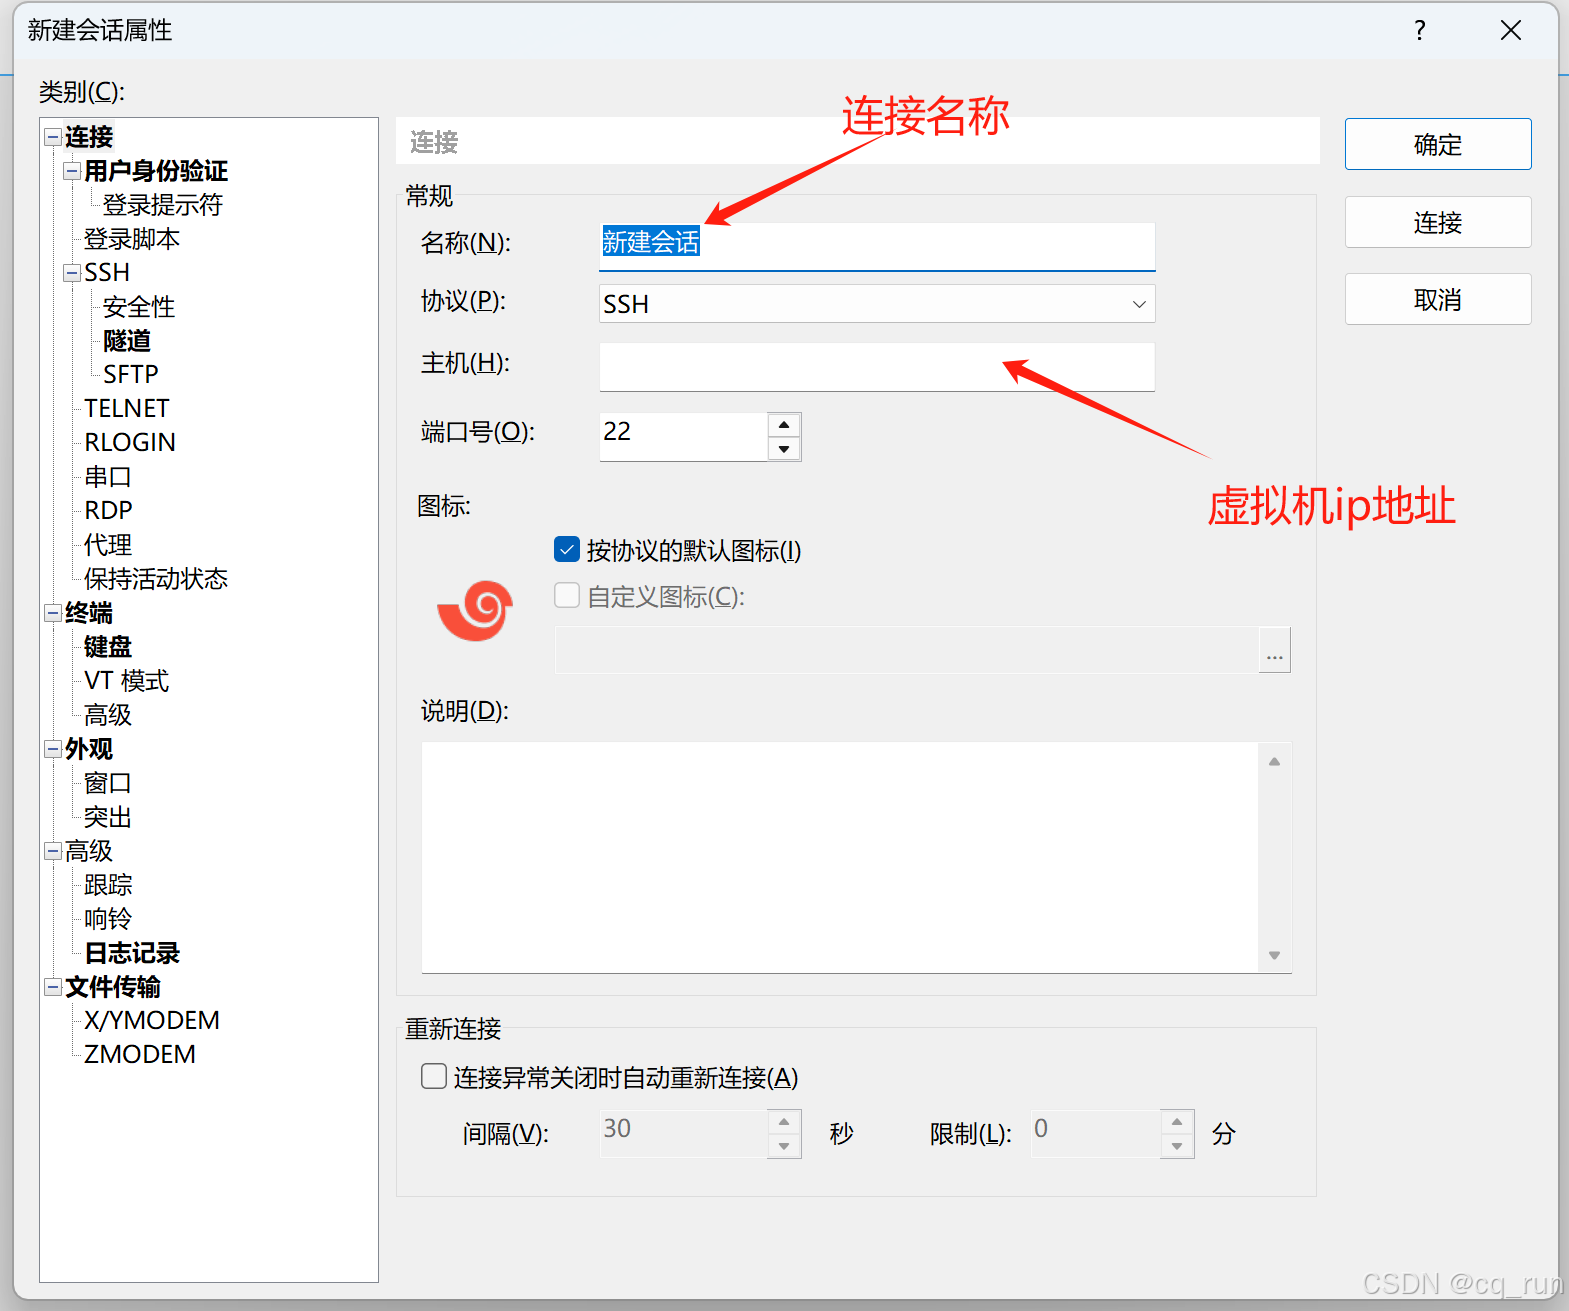Image resolution: width=1569 pixels, height=1311 pixels.
Task: Focus the session name input field
Action: pyautogui.click(x=877, y=246)
